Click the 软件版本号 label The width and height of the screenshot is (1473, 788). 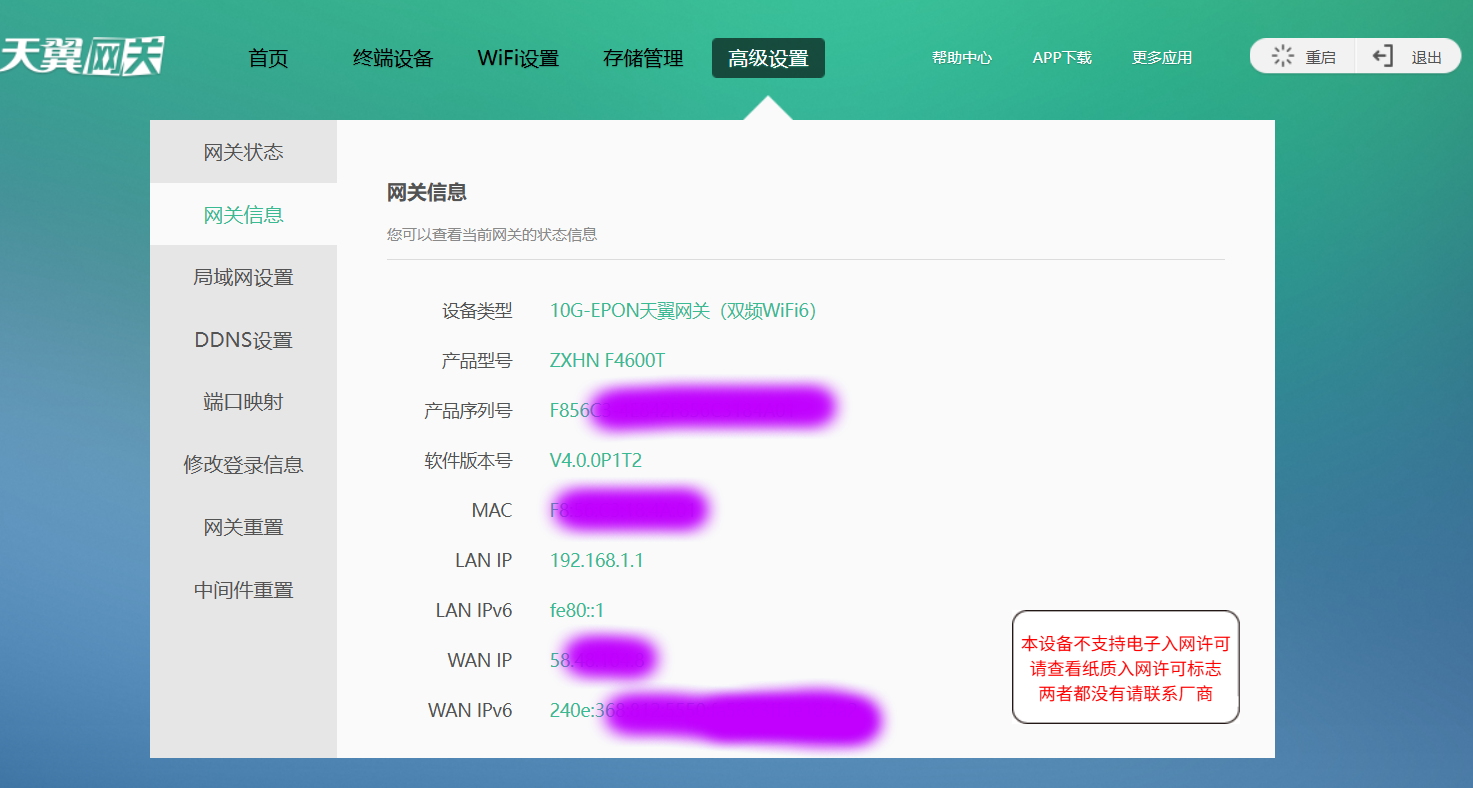point(468,461)
